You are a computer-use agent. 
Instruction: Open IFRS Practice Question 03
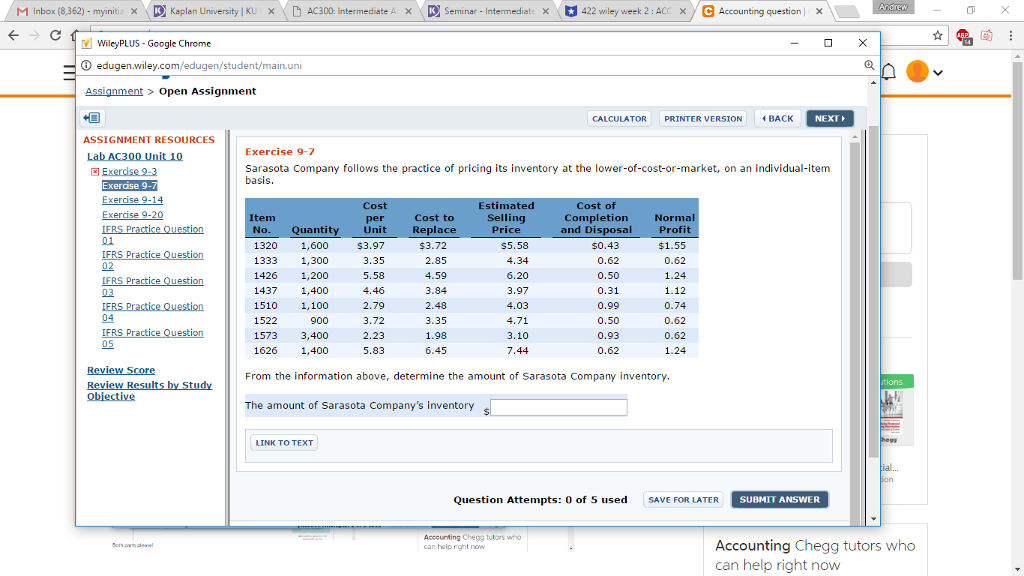pos(152,286)
